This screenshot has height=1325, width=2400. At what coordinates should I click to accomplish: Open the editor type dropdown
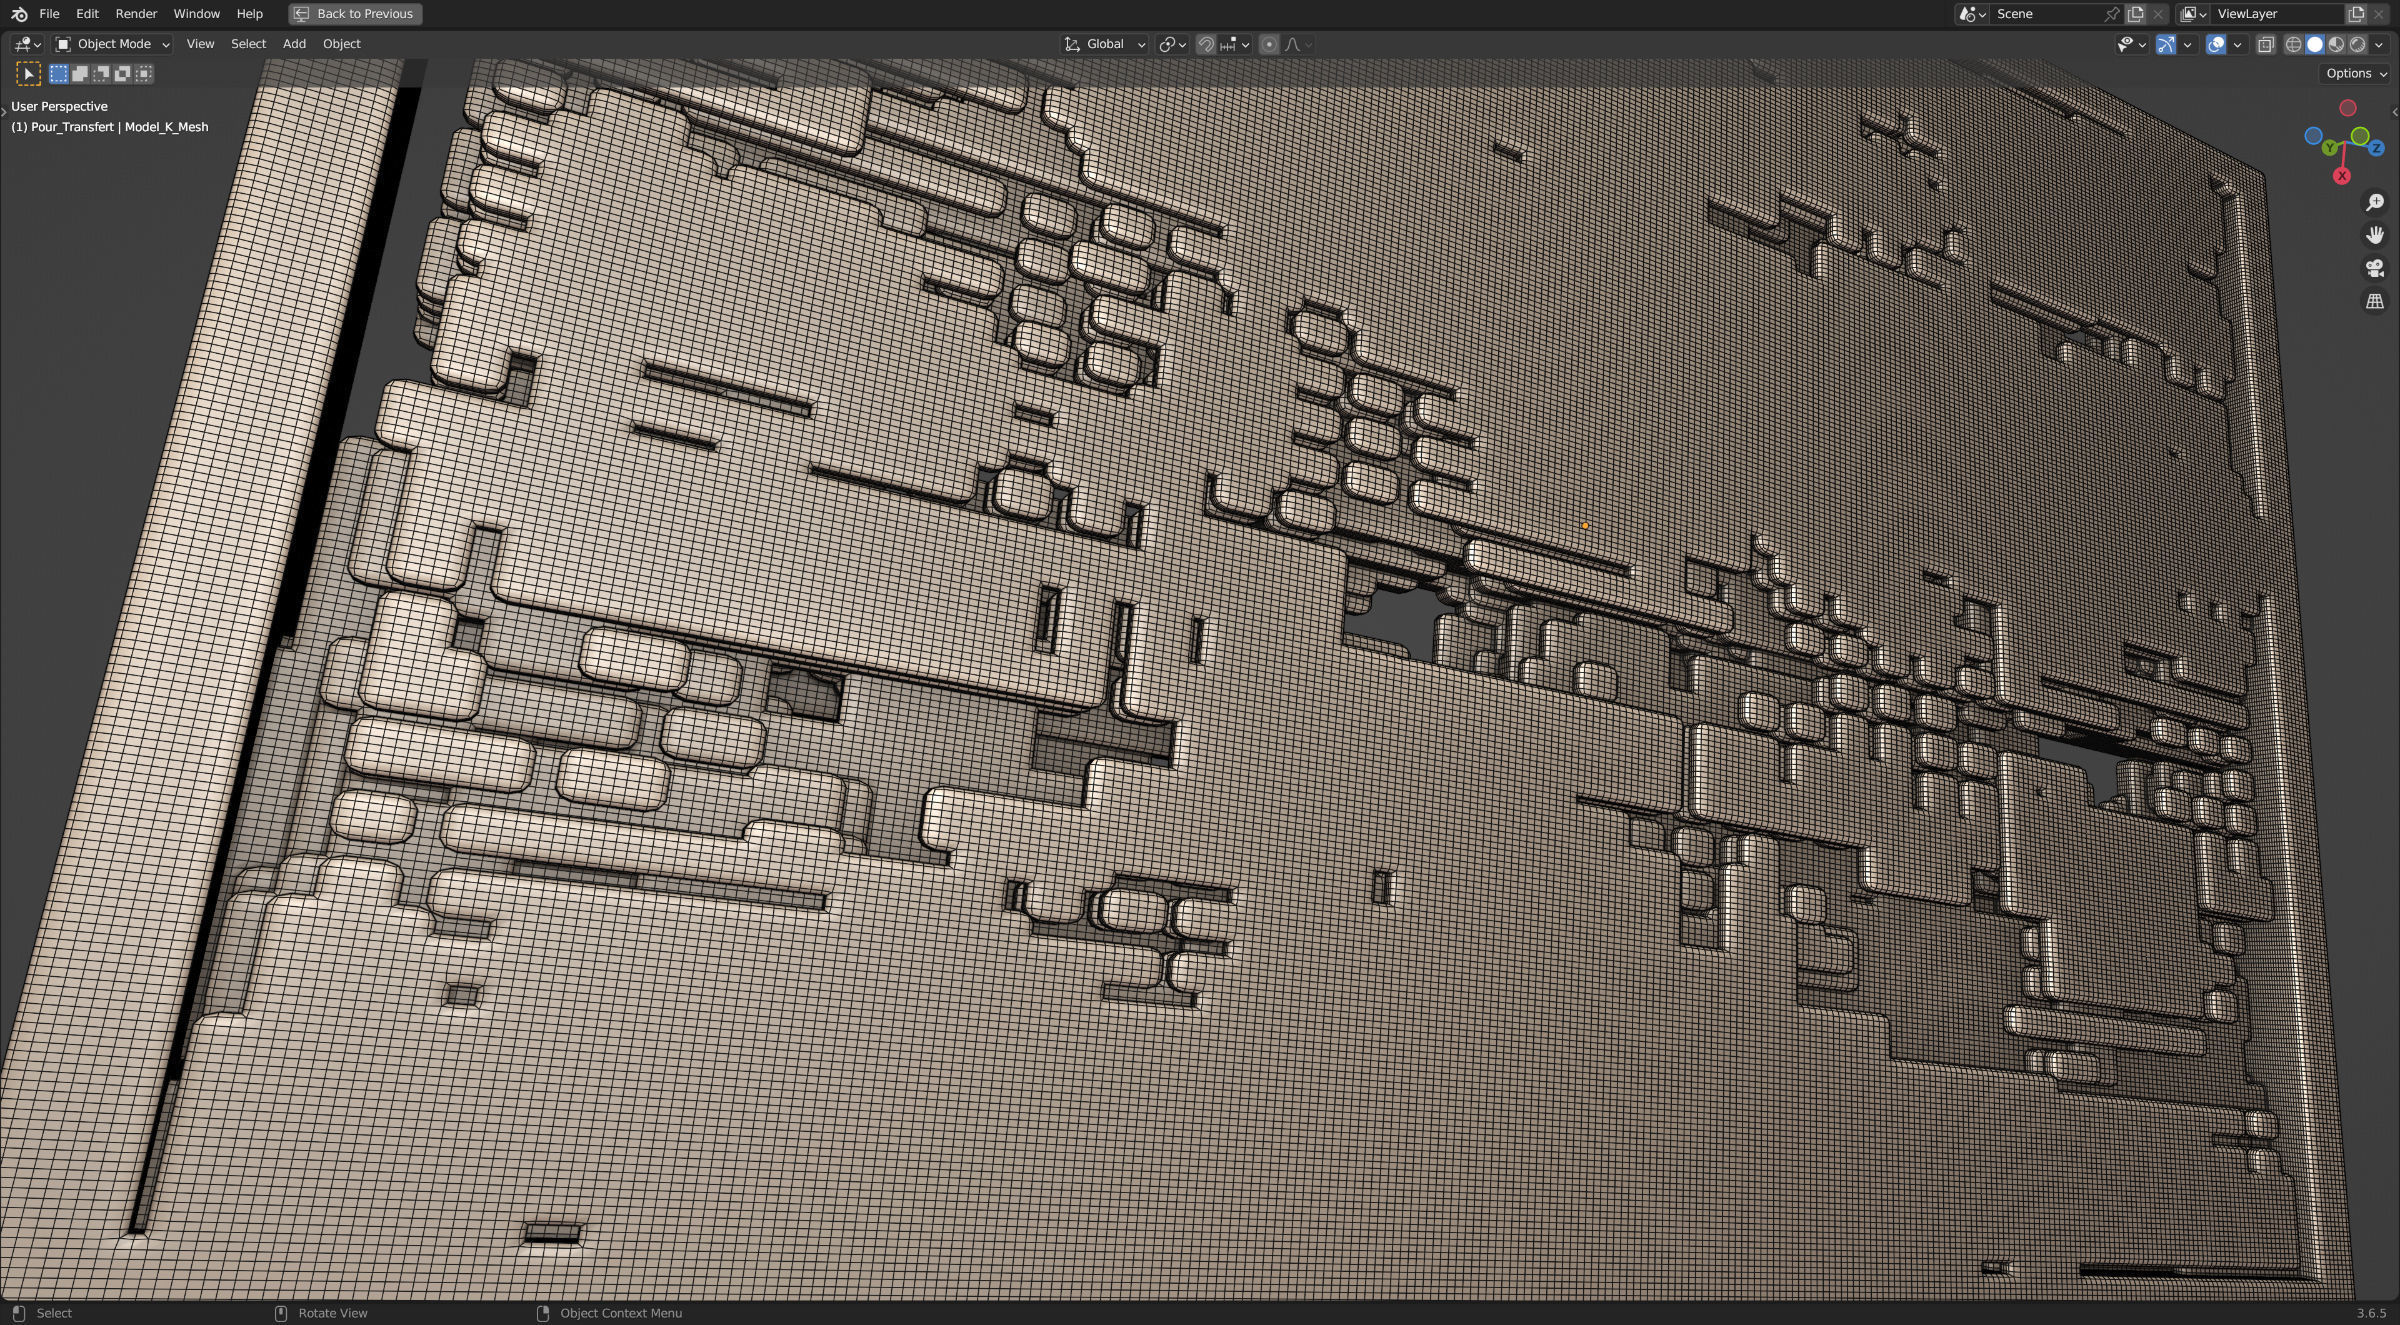(27, 44)
